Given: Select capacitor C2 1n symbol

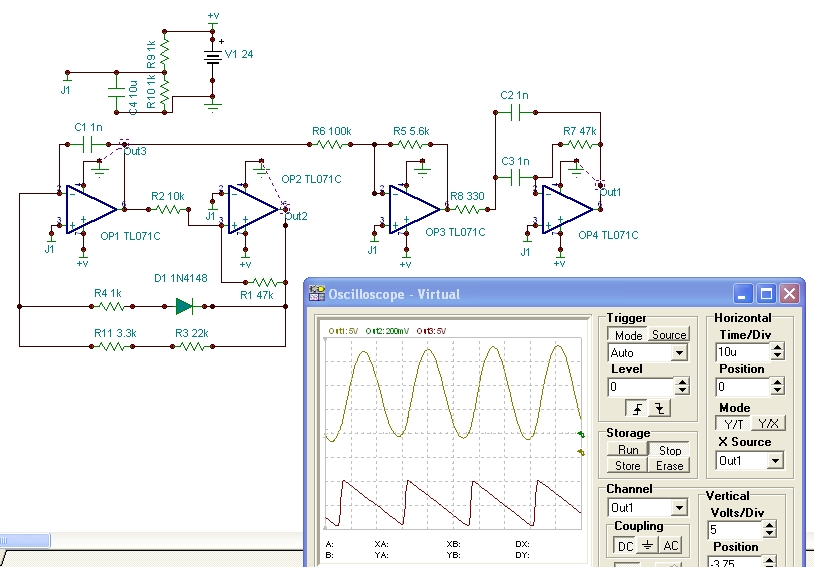Looking at the screenshot, I should click(515, 112).
